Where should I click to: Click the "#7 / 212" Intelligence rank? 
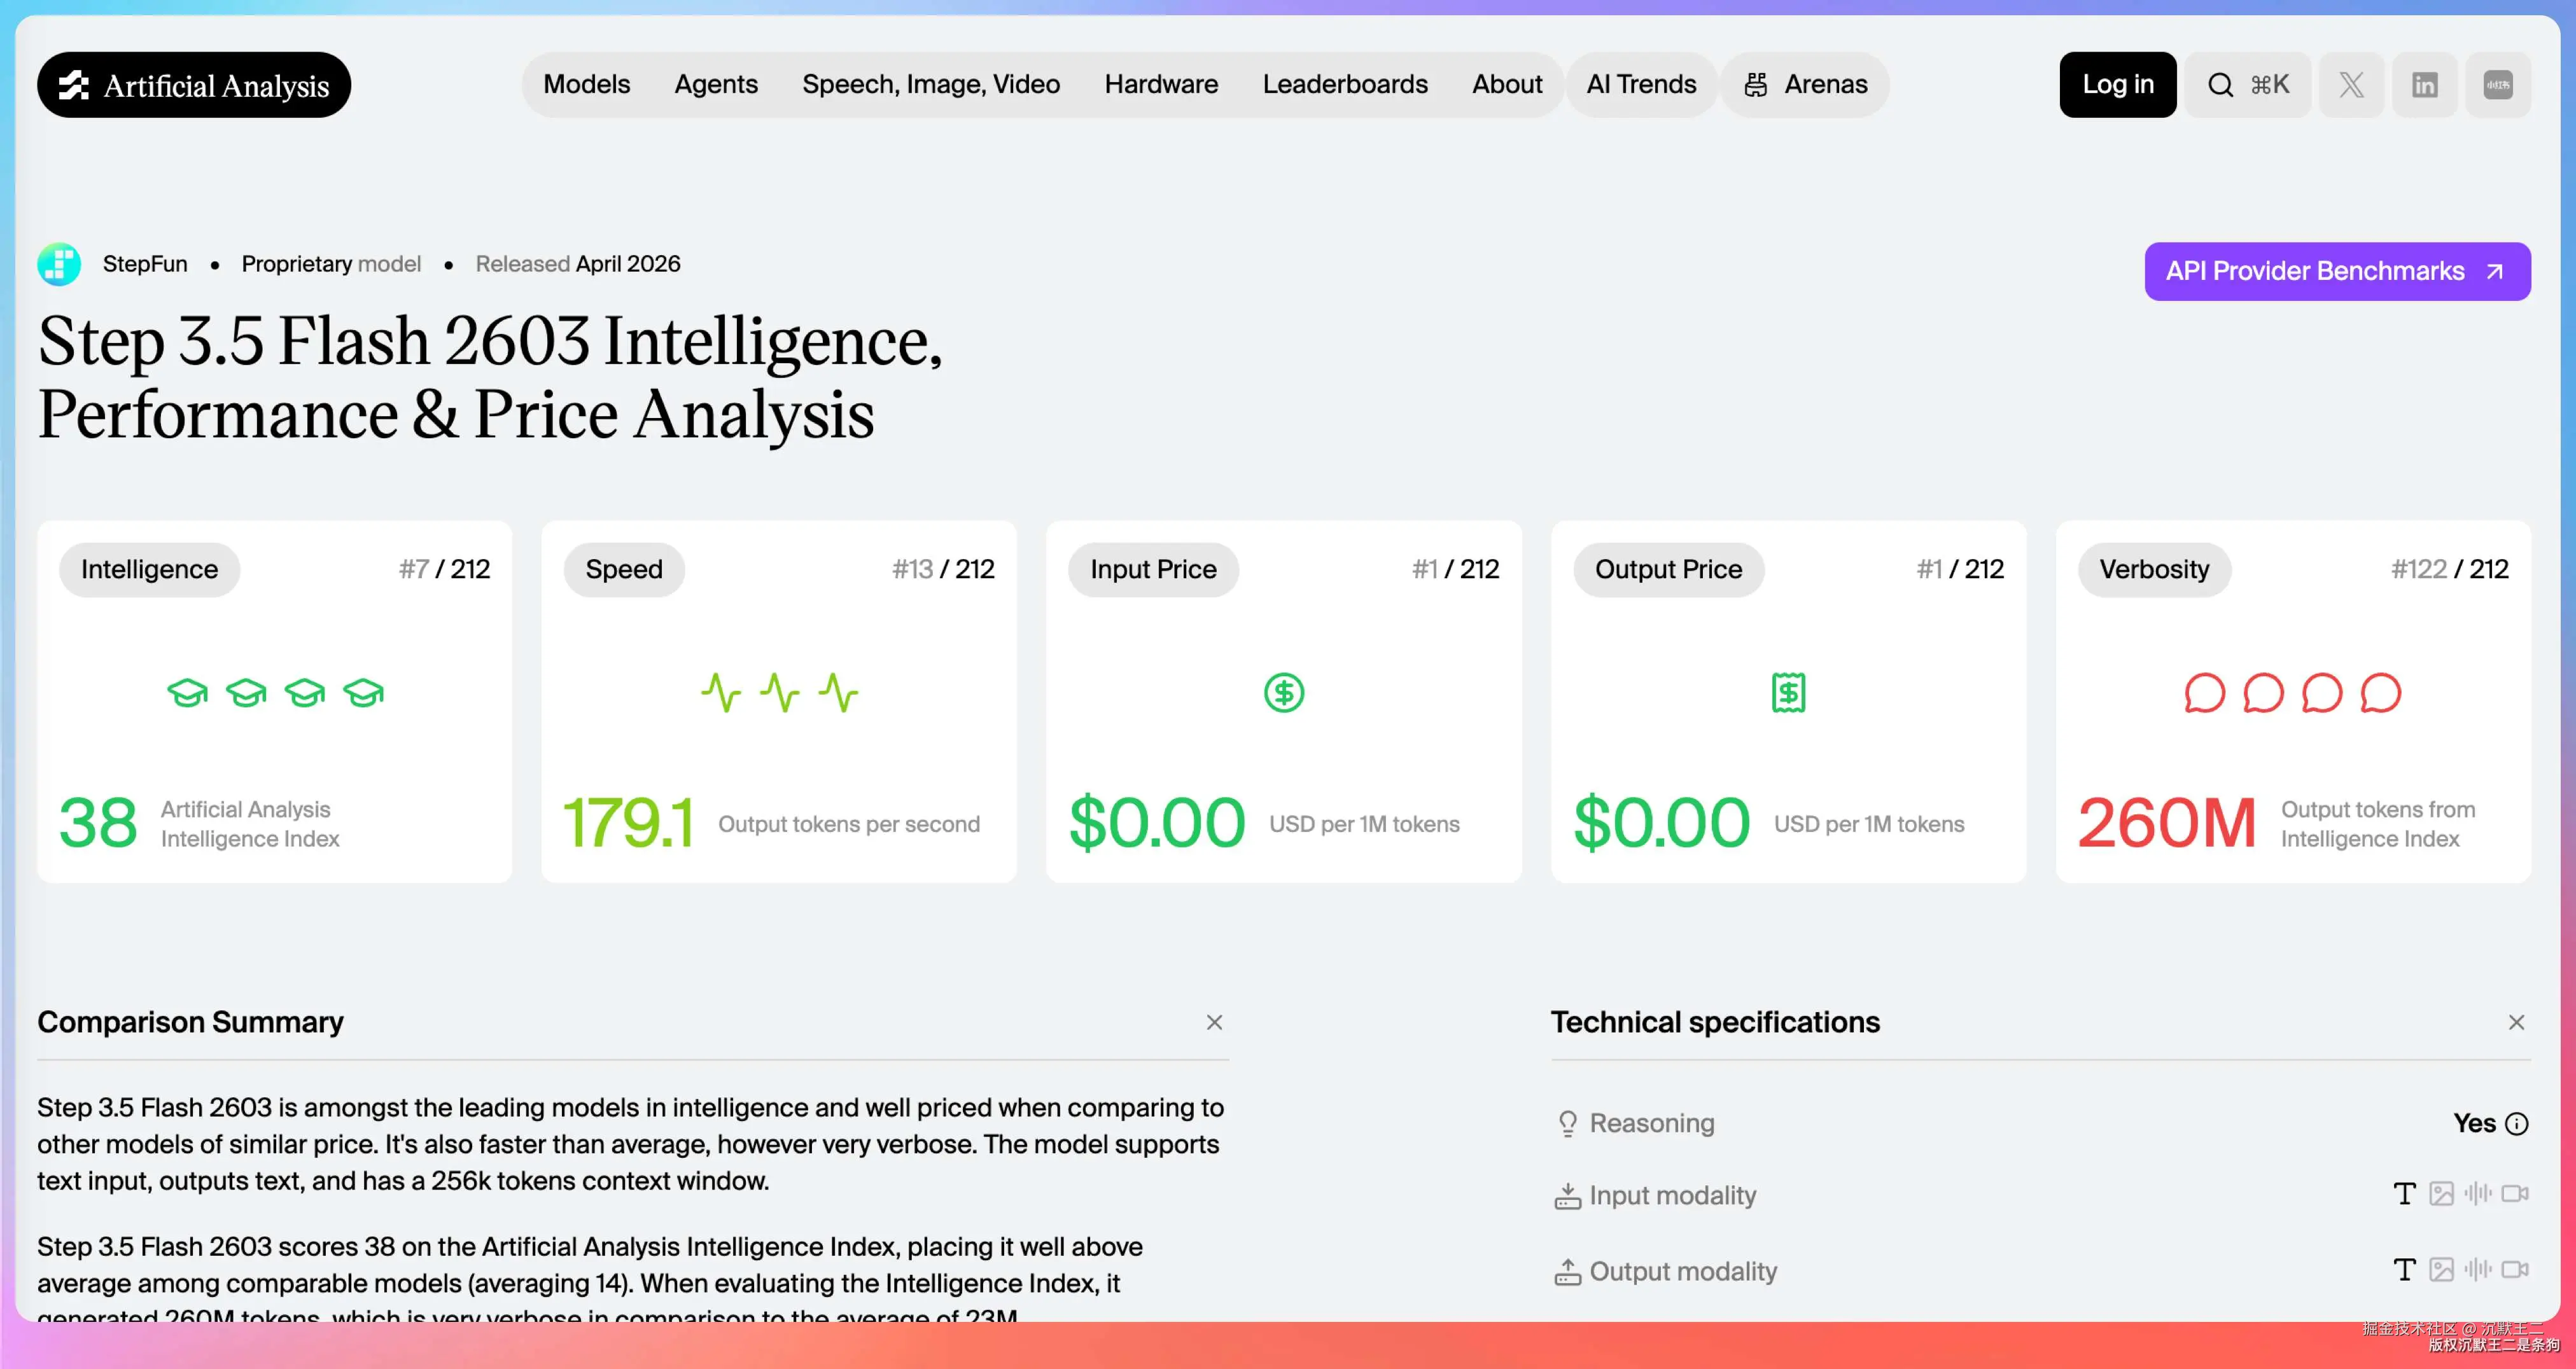pos(445,570)
